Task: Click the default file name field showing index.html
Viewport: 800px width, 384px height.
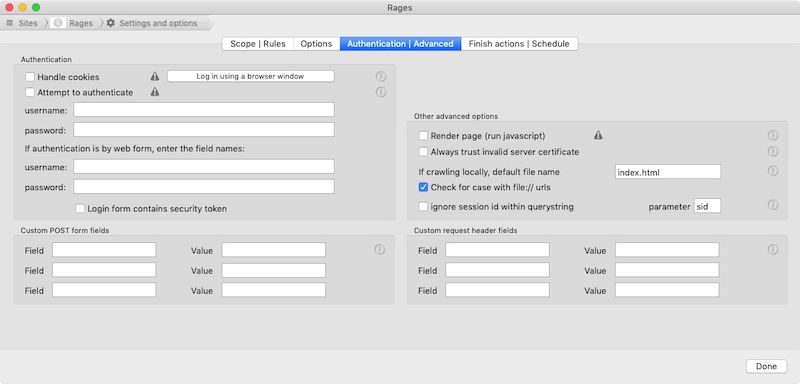Action: point(668,172)
